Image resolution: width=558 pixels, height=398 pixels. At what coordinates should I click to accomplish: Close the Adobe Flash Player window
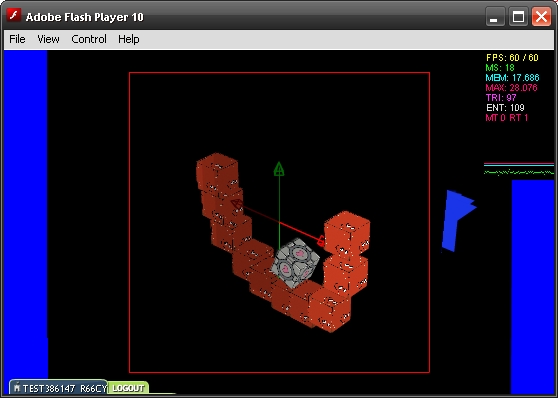541,17
